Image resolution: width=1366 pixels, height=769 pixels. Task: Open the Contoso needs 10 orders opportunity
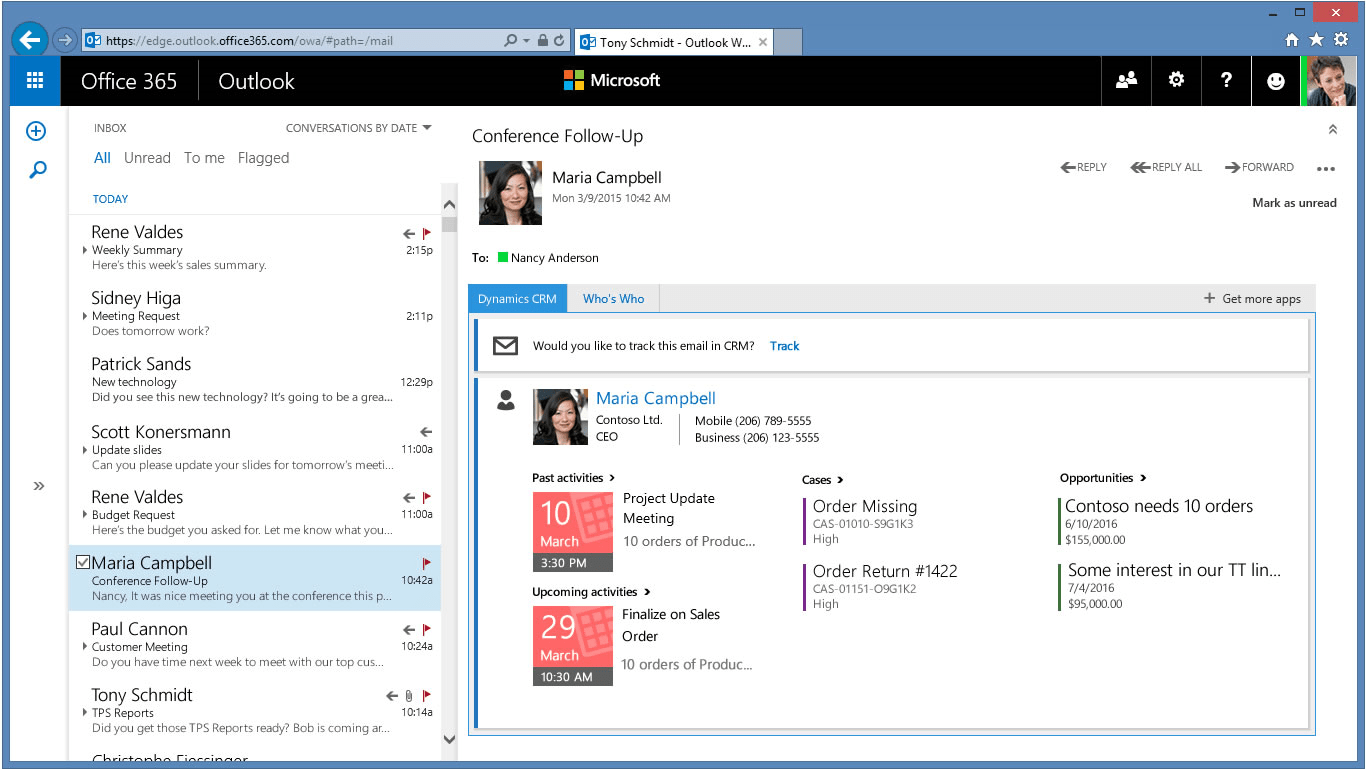coord(1159,506)
